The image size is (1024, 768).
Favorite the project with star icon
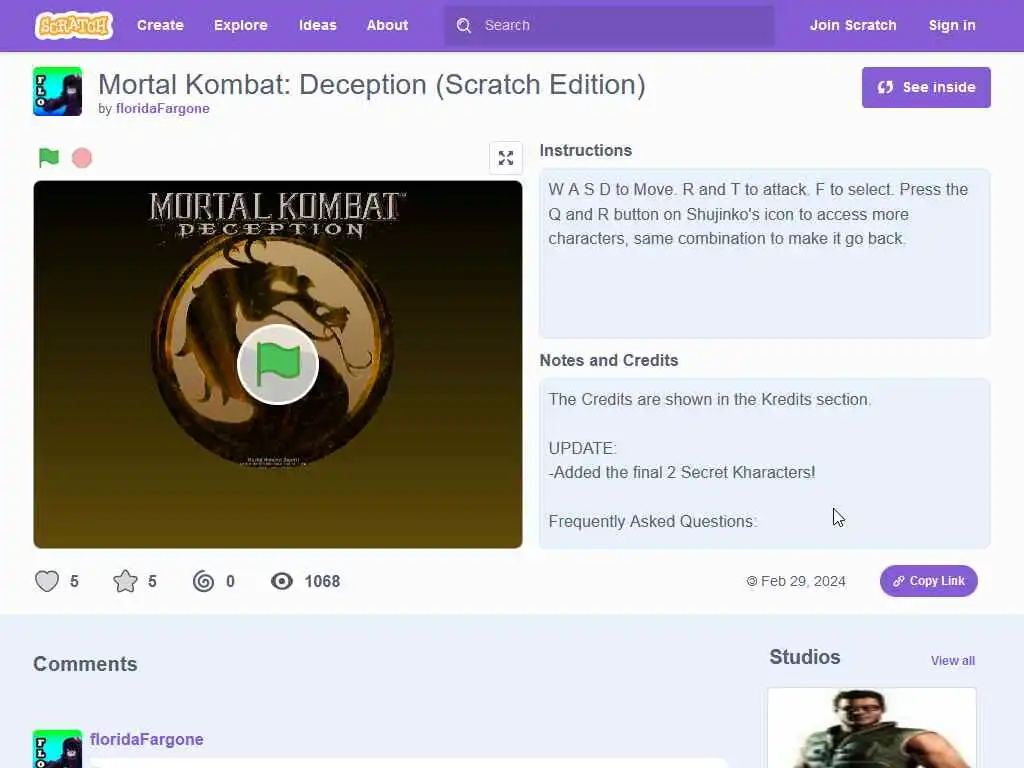[125, 581]
